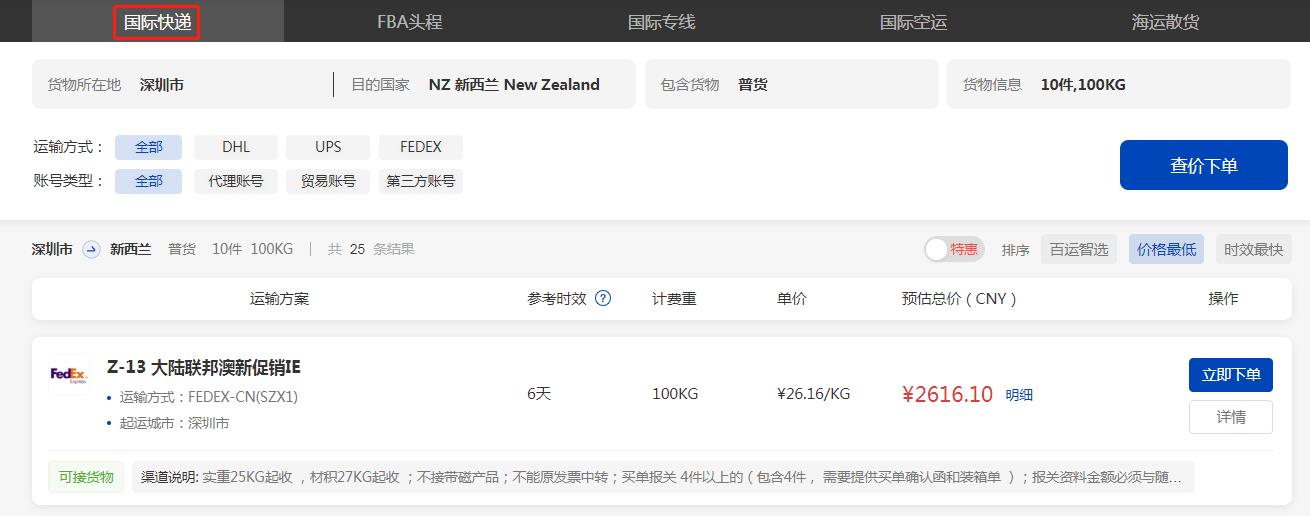1310x516 pixels.
Task: Filter account type by 第三方账号
Action: (421, 181)
